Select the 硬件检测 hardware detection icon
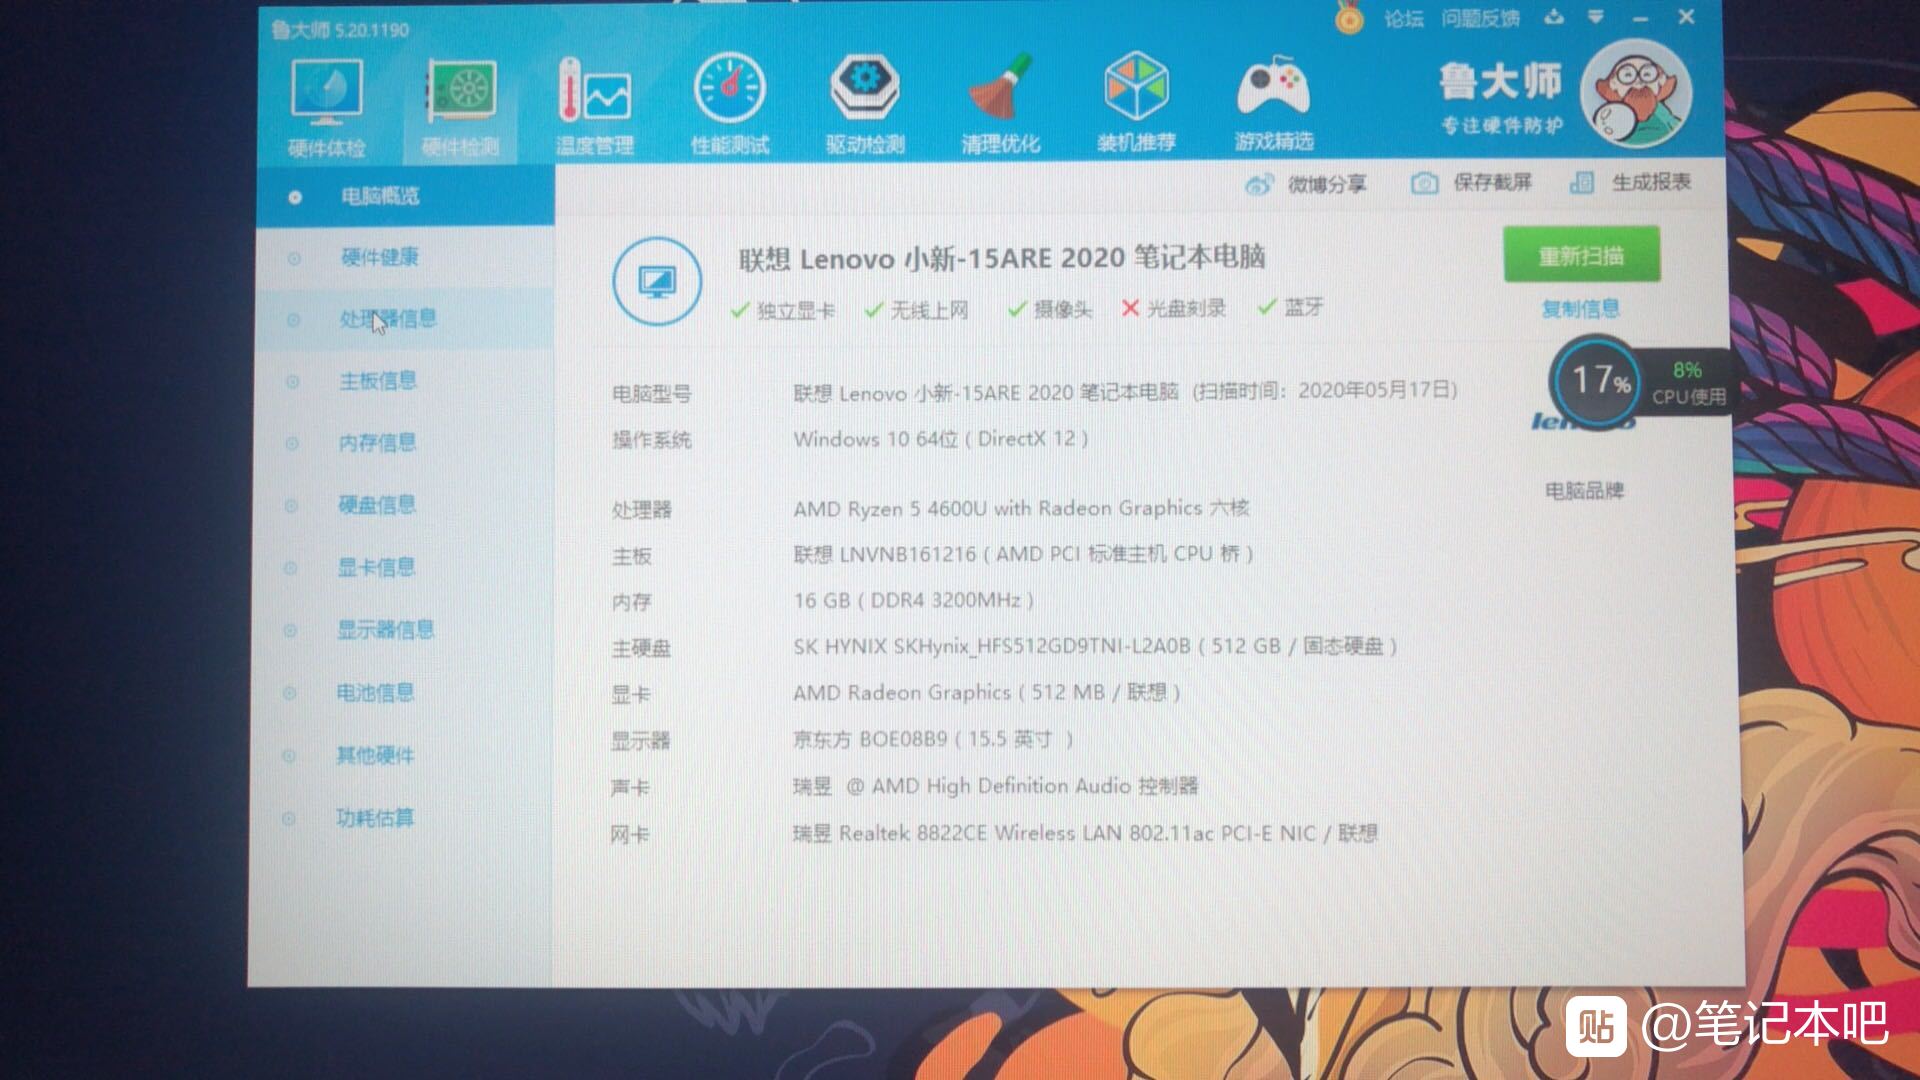1920x1080 pixels. point(460,108)
